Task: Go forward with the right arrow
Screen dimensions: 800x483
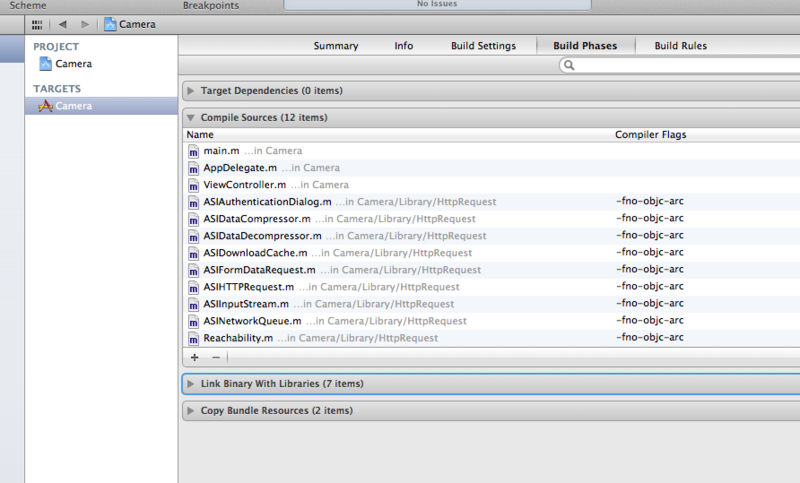Action: point(85,24)
